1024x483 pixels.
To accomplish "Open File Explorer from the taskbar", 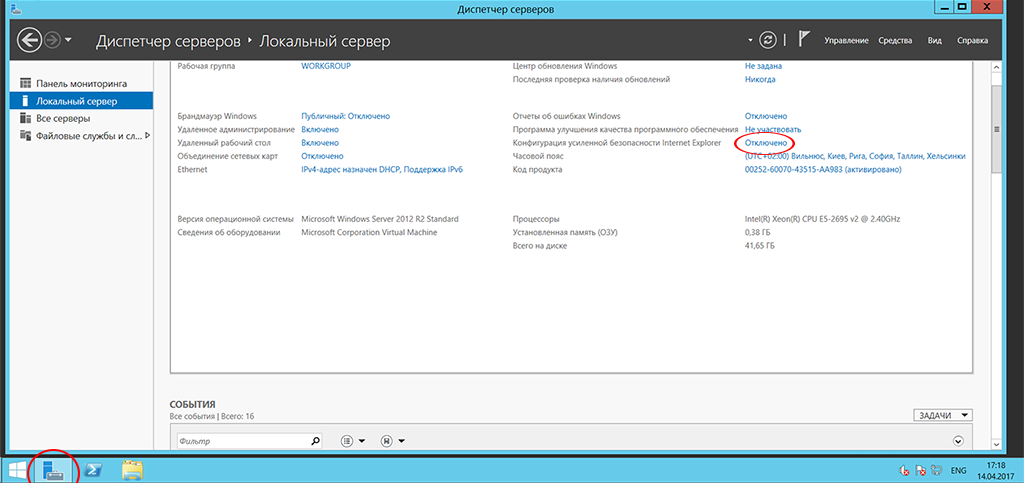I will [x=133, y=470].
